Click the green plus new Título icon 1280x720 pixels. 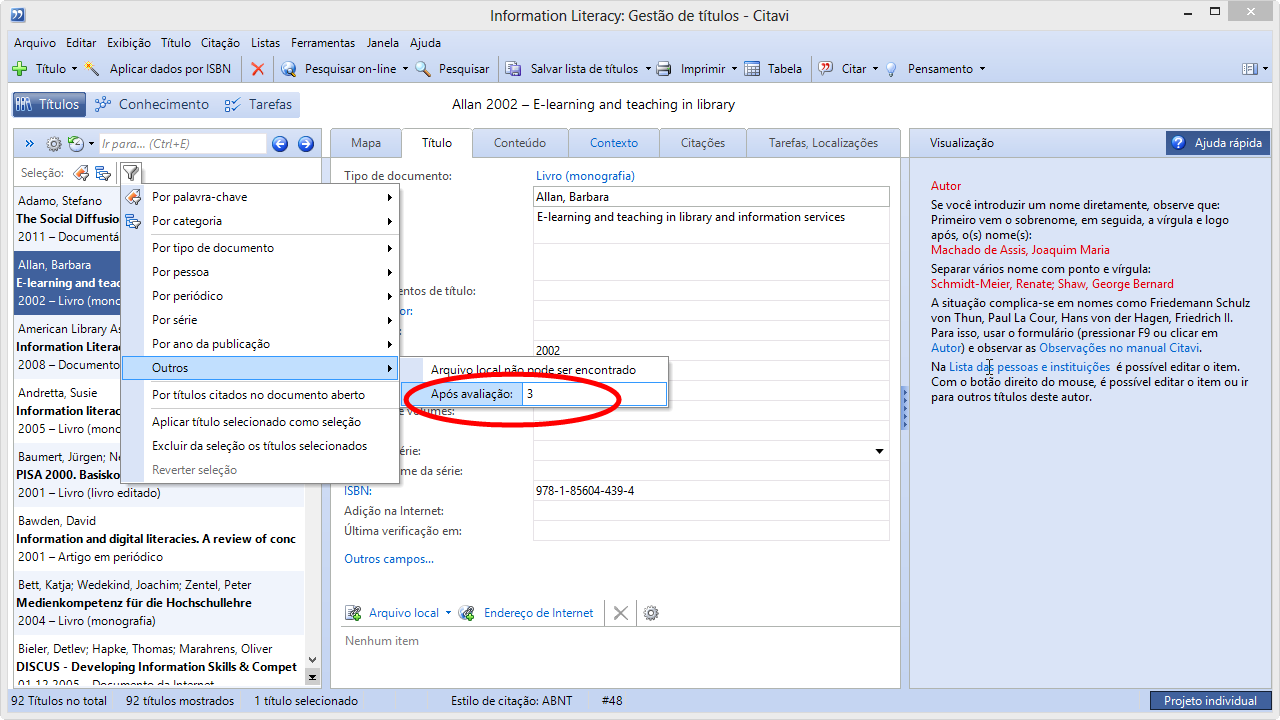coord(19,69)
